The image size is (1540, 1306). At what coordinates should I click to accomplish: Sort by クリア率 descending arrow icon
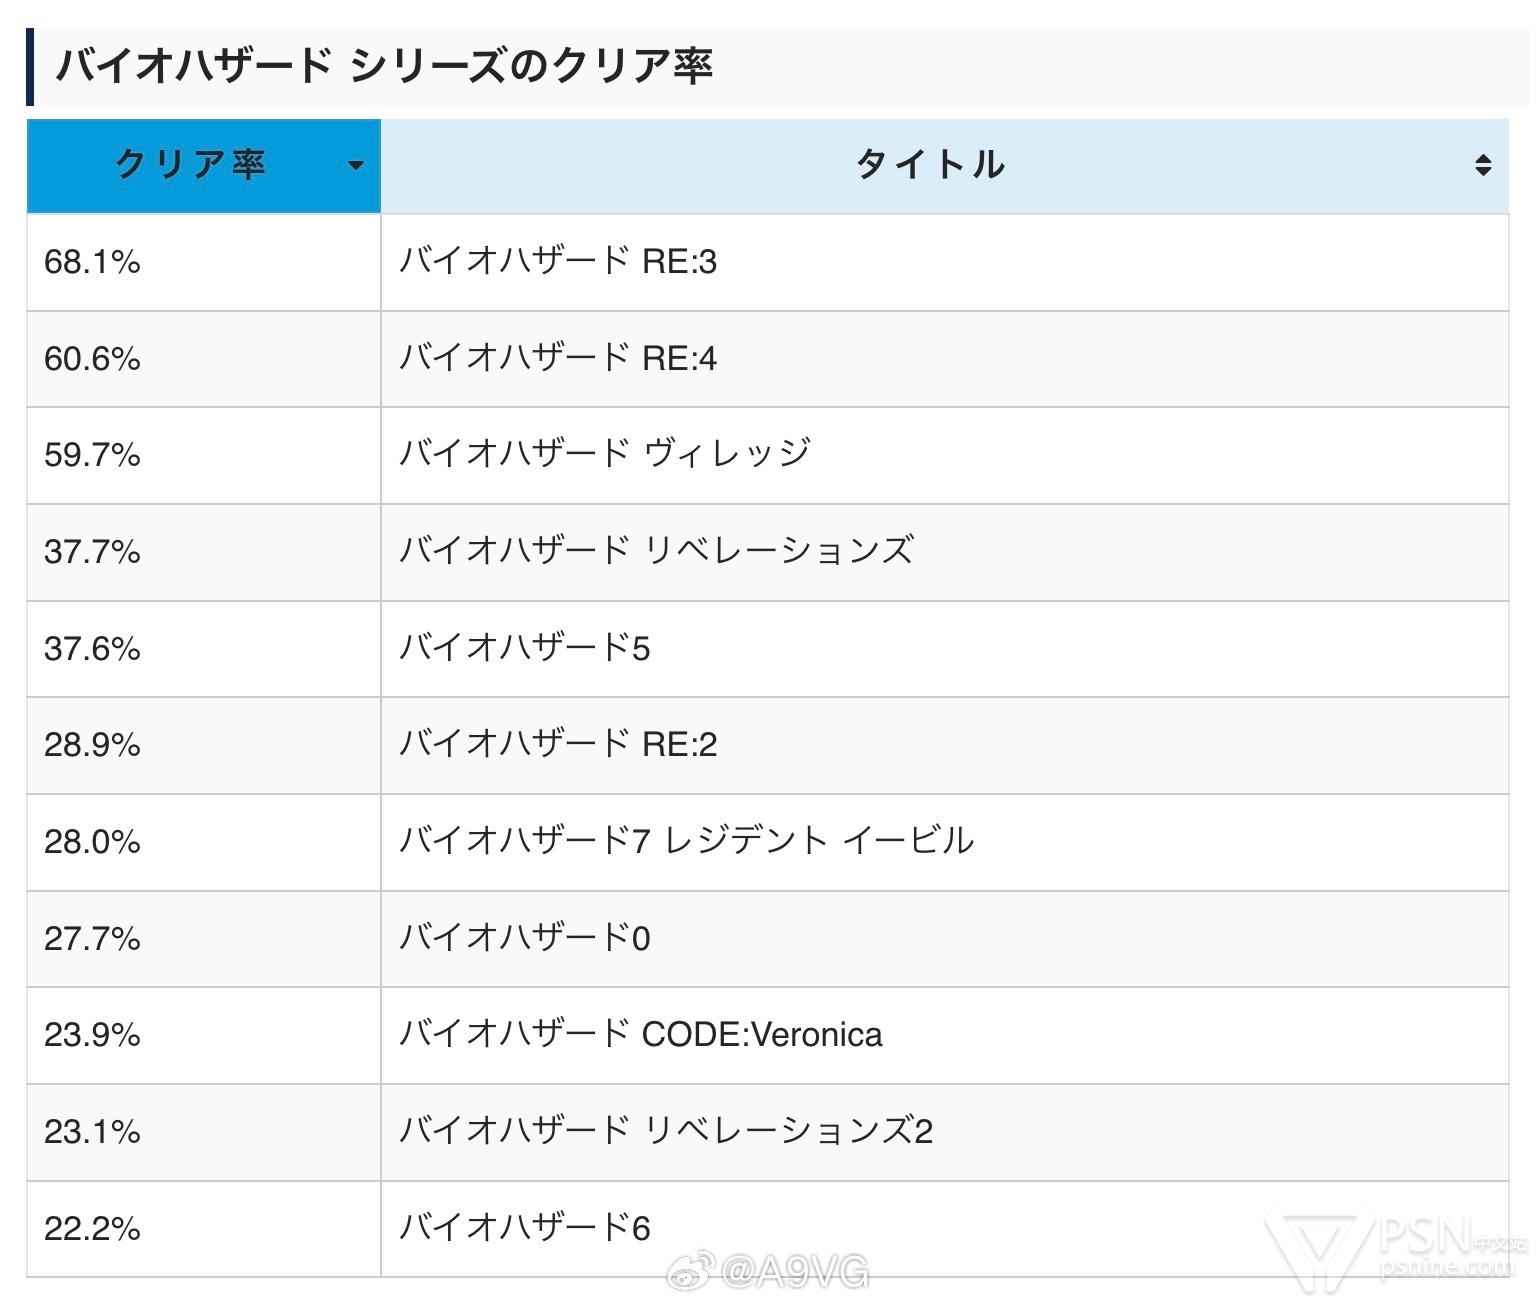355,166
